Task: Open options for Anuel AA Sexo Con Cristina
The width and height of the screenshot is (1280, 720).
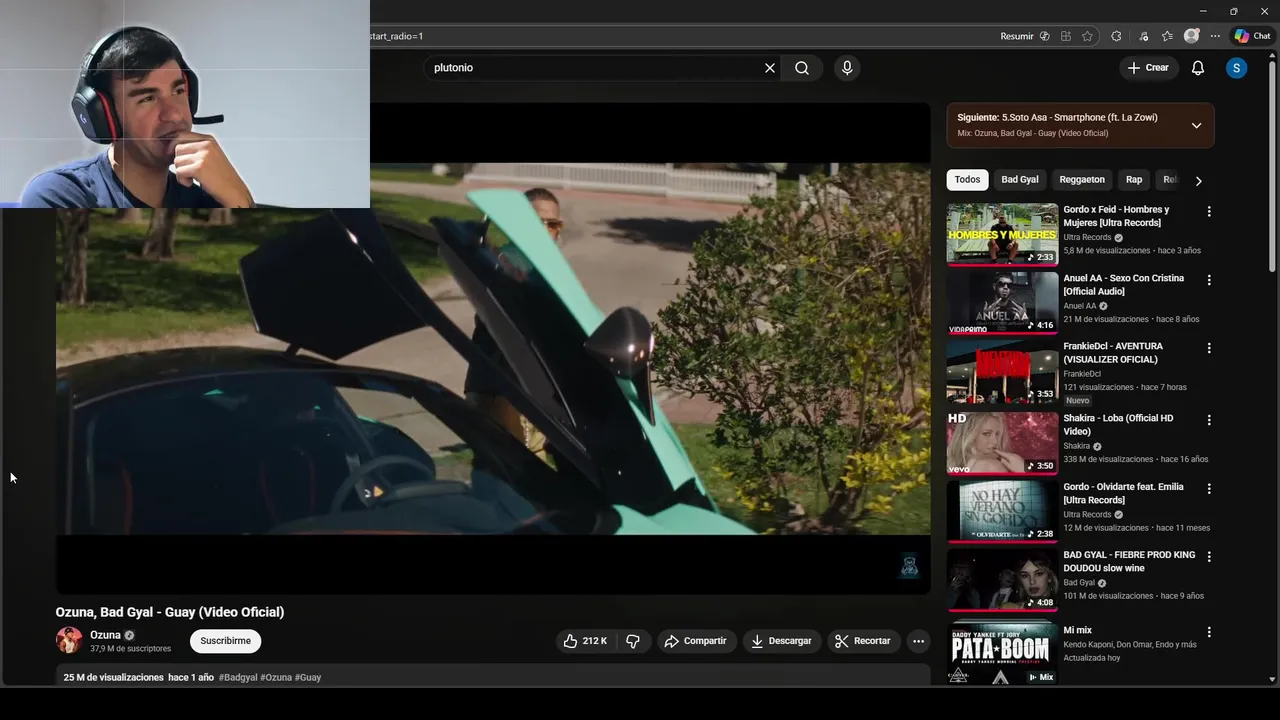Action: point(1209,280)
